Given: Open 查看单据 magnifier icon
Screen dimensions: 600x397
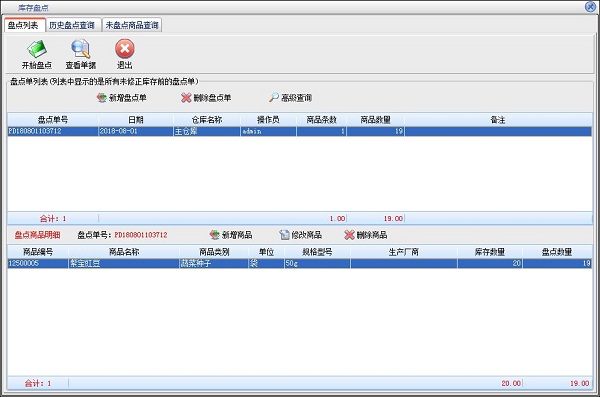Looking at the screenshot, I should [x=80, y=49].
